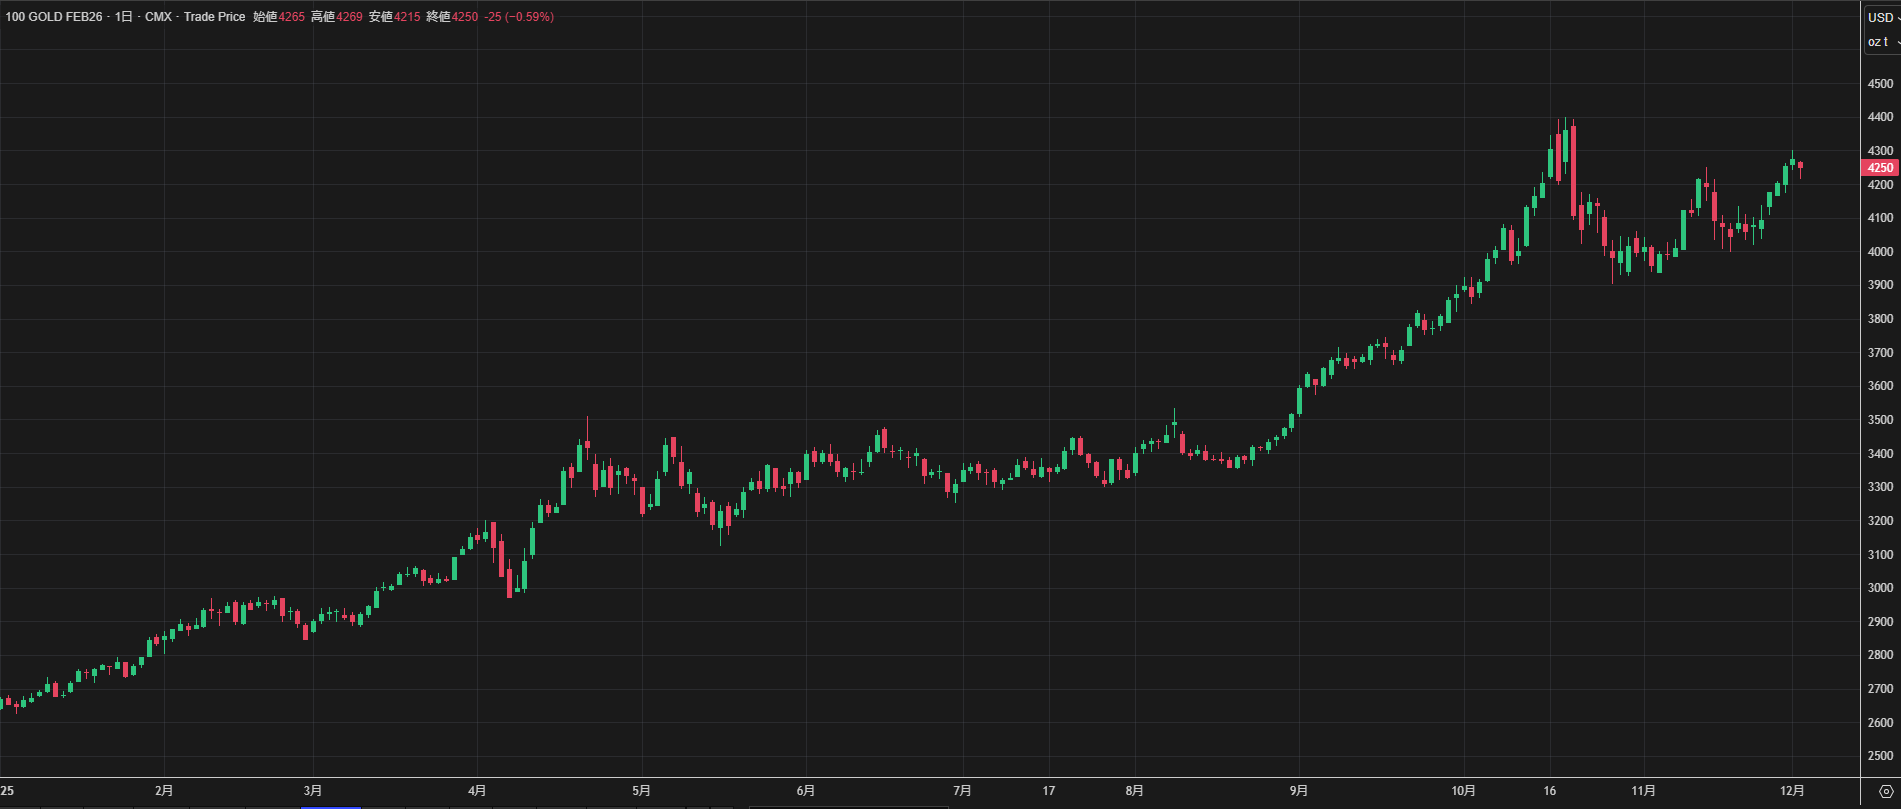
Task: Click the -25 (-0.59%) change value
Action: pos(519,17)
